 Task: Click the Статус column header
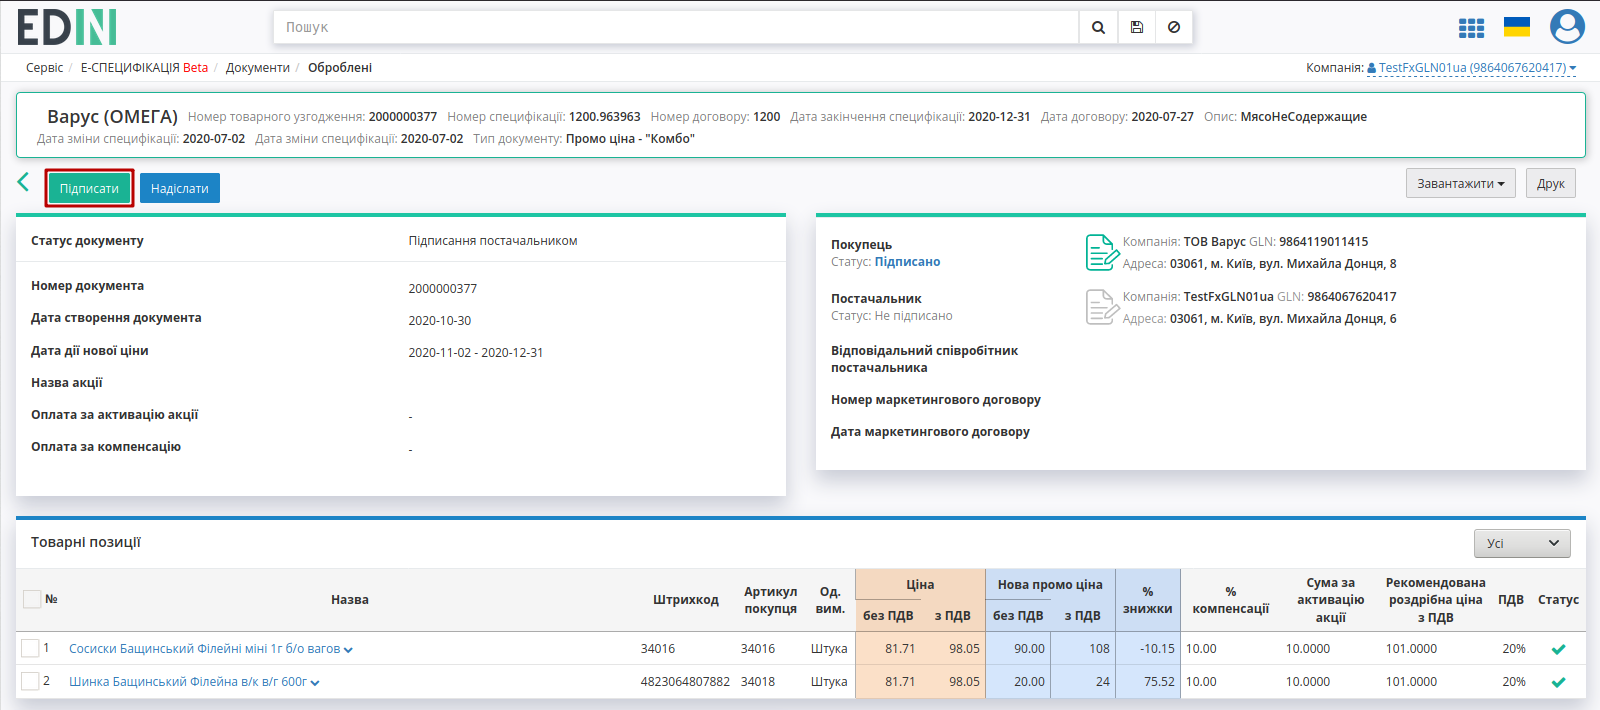click(1558, 600)
